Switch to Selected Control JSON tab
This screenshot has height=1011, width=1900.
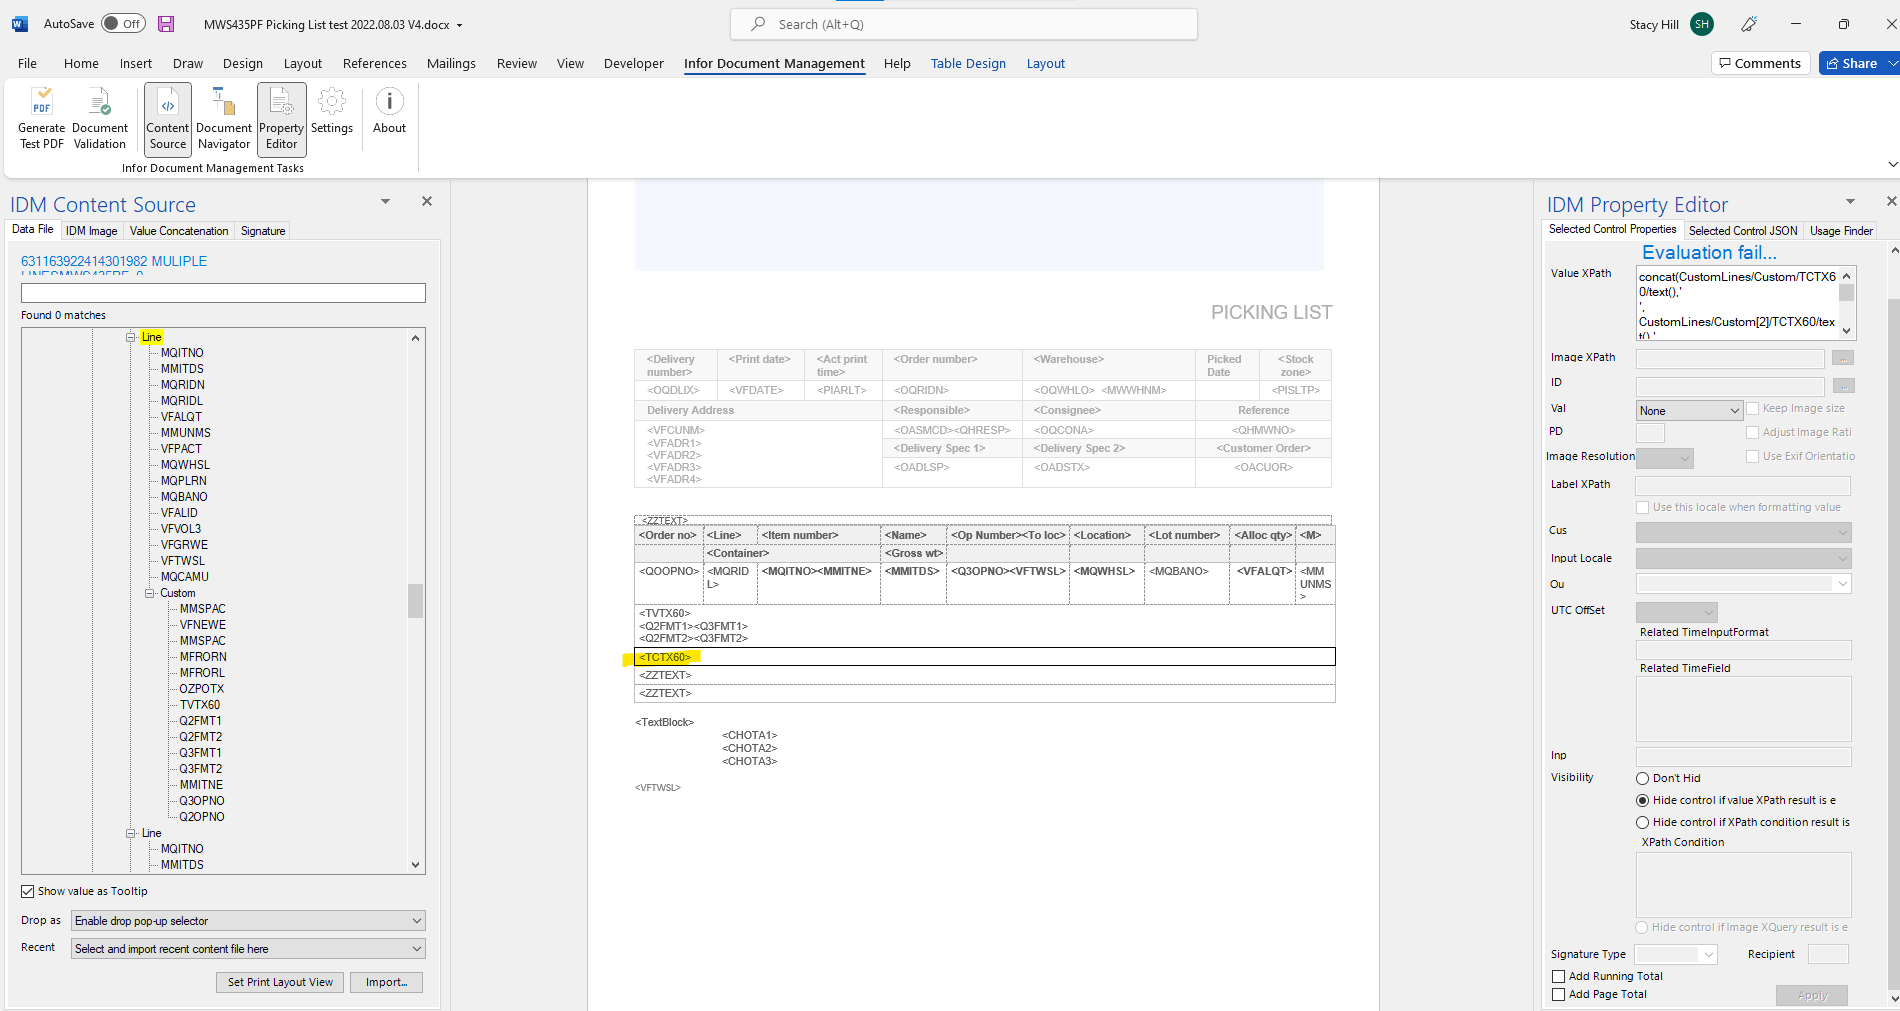pyautogui.click(x=1743, y=231)
